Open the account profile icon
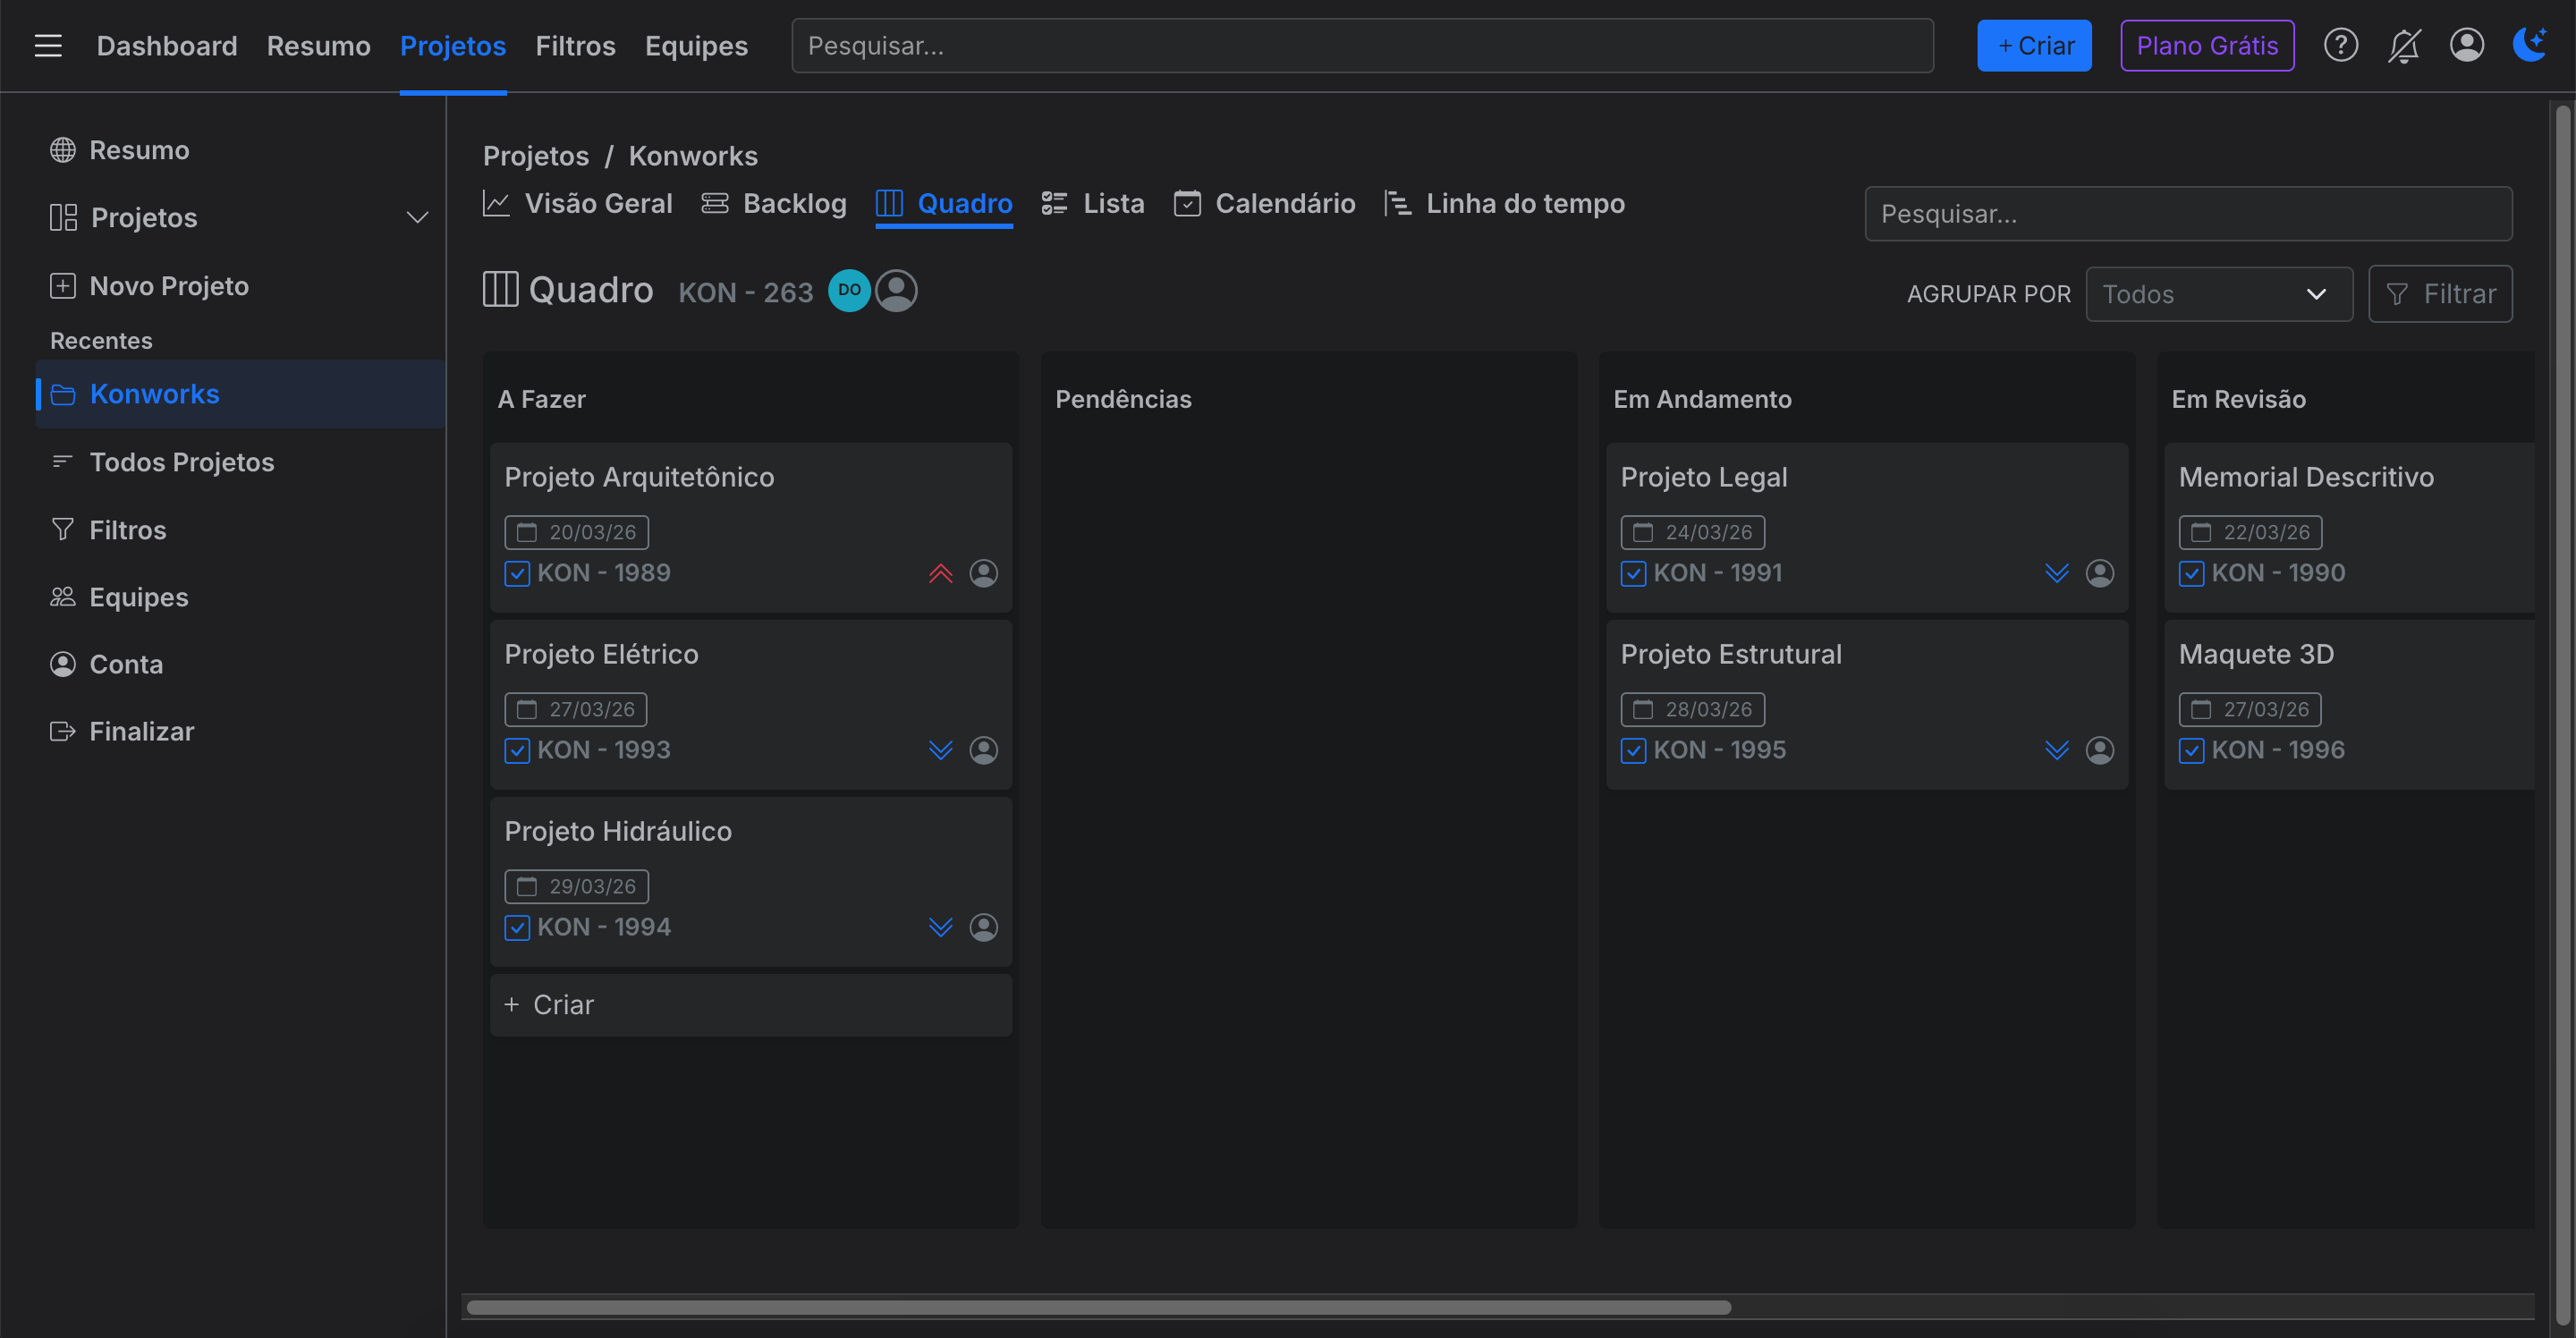2576x1338 pixels. pyautogui.click(x=2466, y=45)
